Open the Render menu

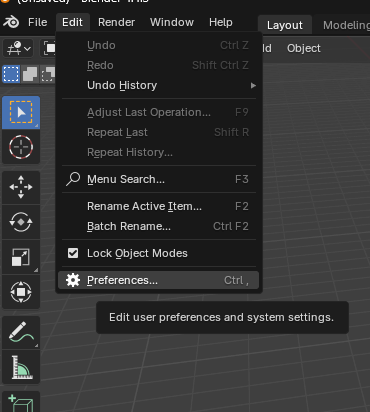point(116,22)
